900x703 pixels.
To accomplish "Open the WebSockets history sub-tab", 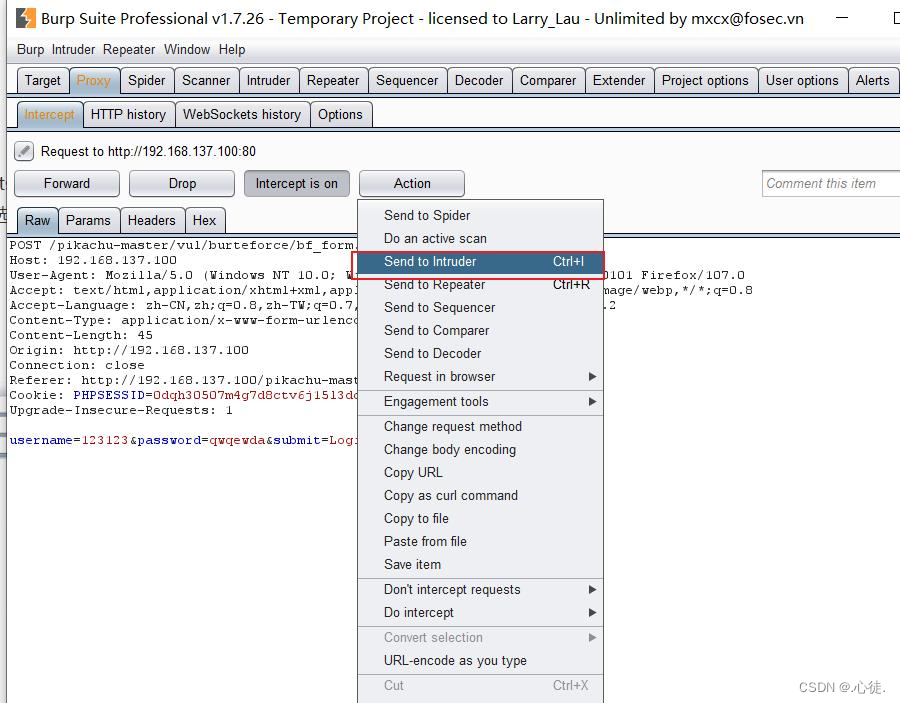I will [242, 115].
